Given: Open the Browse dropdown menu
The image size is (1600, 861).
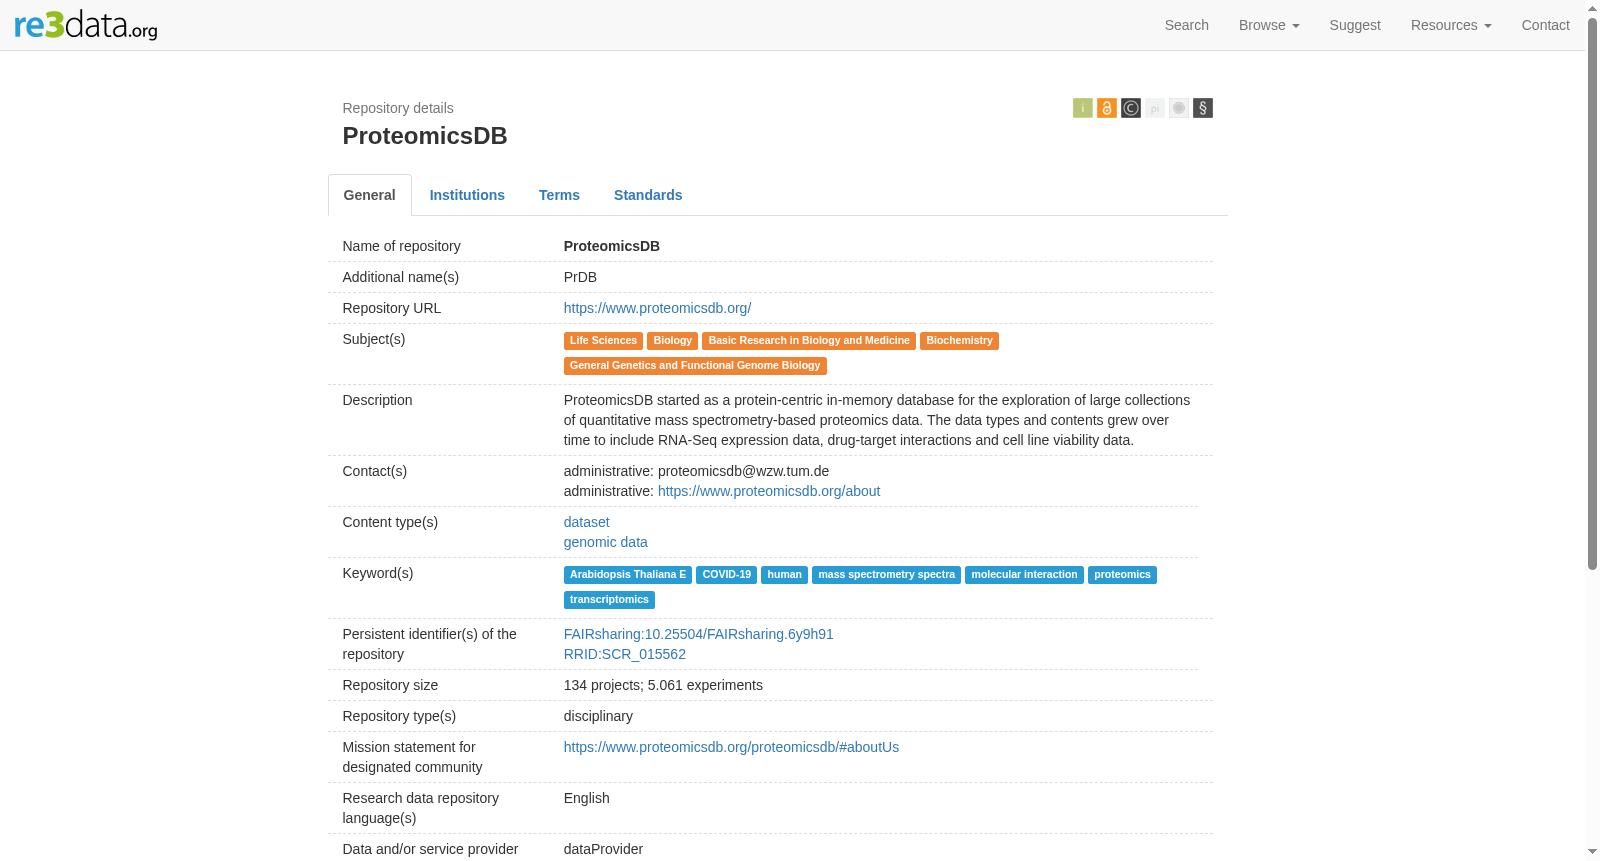Looking at the screenshot, I should coord(1269,25).
